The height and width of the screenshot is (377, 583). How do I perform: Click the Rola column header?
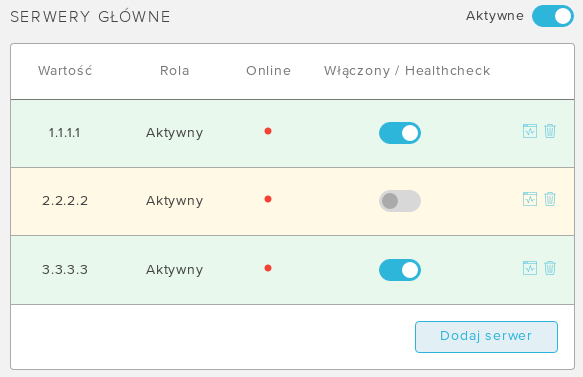click(x=175, y=71)
